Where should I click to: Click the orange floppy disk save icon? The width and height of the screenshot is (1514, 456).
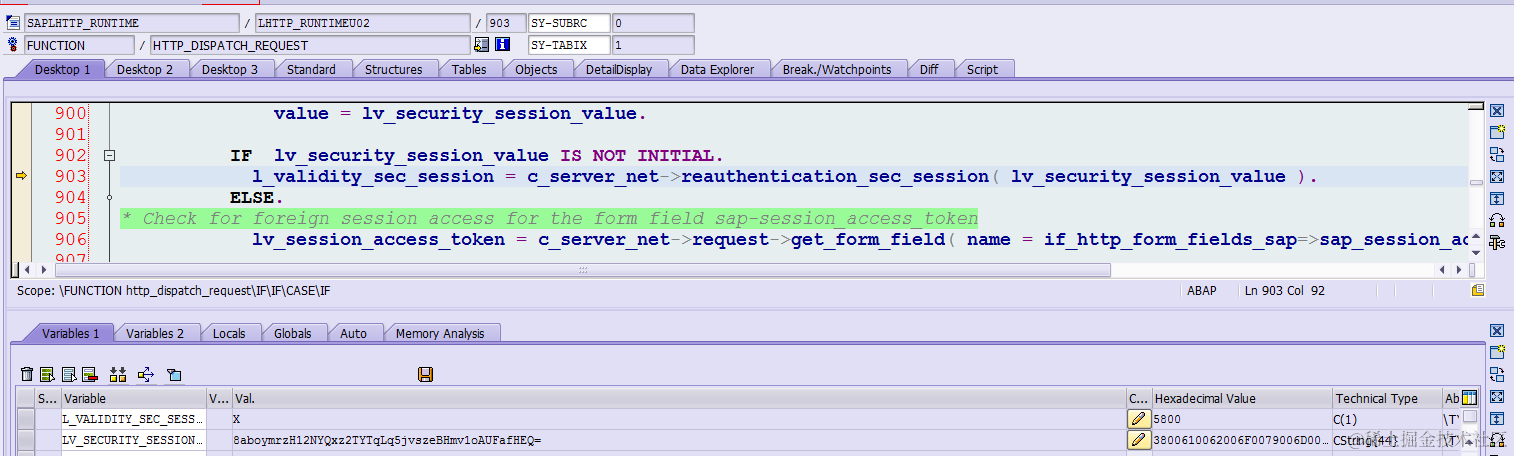point(425,375)
